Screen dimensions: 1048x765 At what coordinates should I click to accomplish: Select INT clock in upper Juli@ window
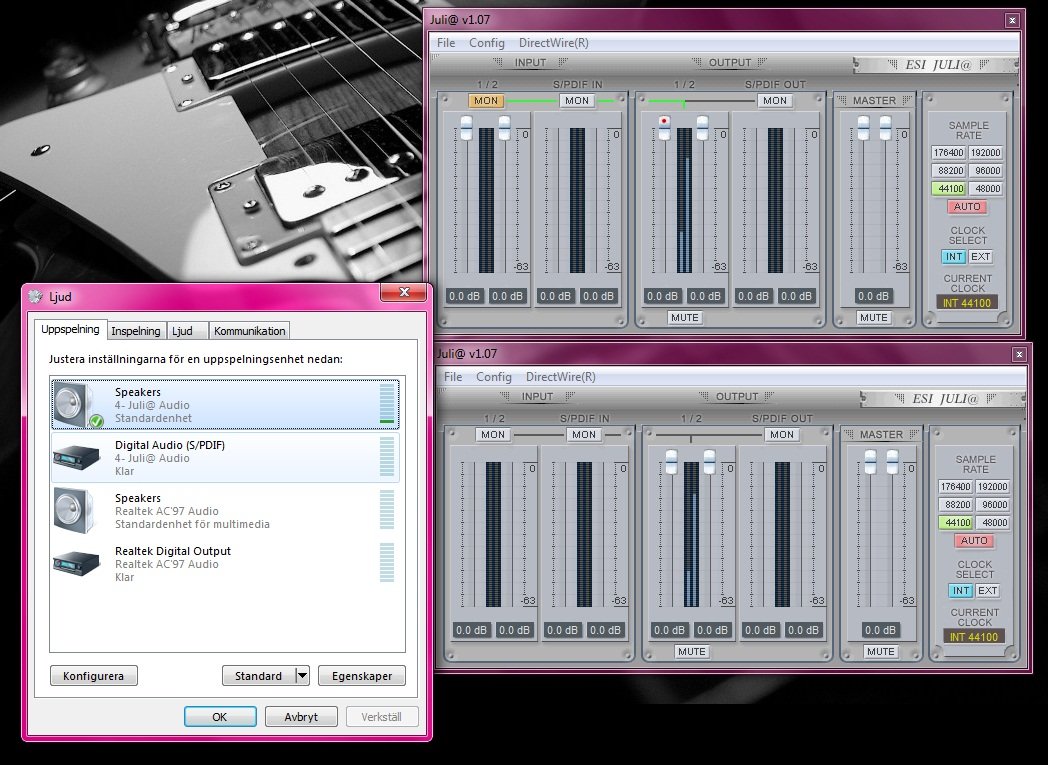pos(954,257)
